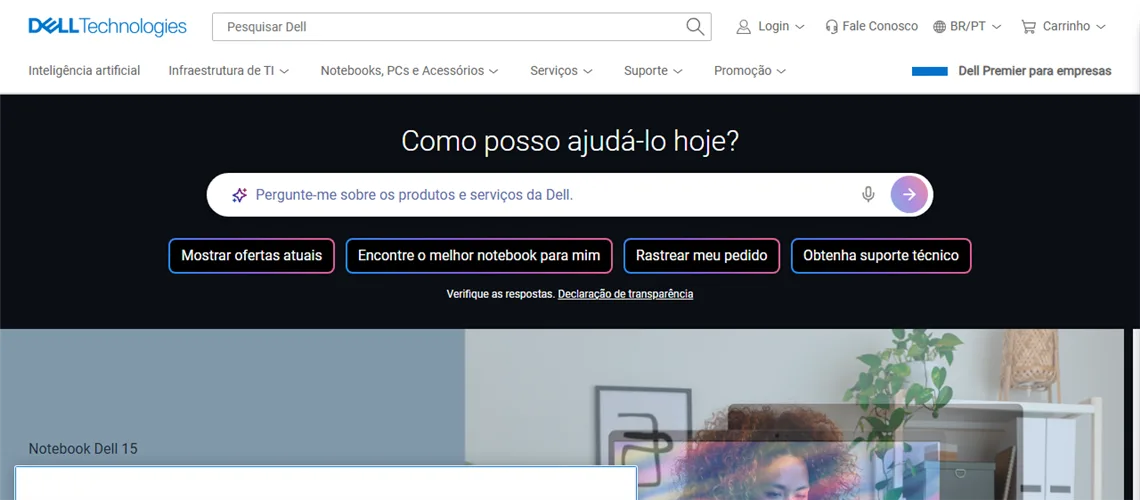
Task: Open the Declaração de transparência link
Action: [x=625, y=294]
